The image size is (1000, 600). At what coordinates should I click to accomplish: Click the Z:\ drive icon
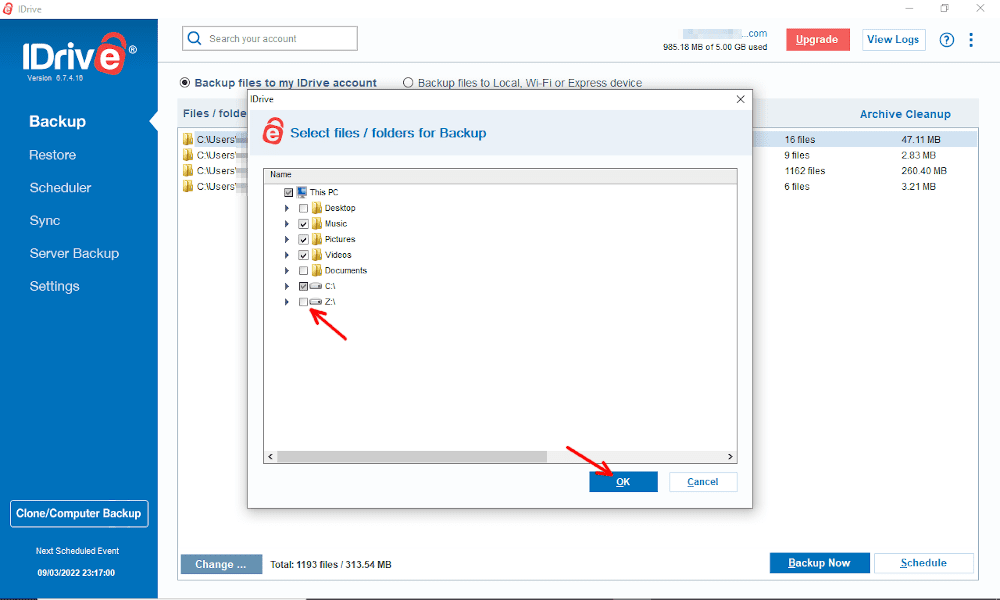(x=316, y=302)
